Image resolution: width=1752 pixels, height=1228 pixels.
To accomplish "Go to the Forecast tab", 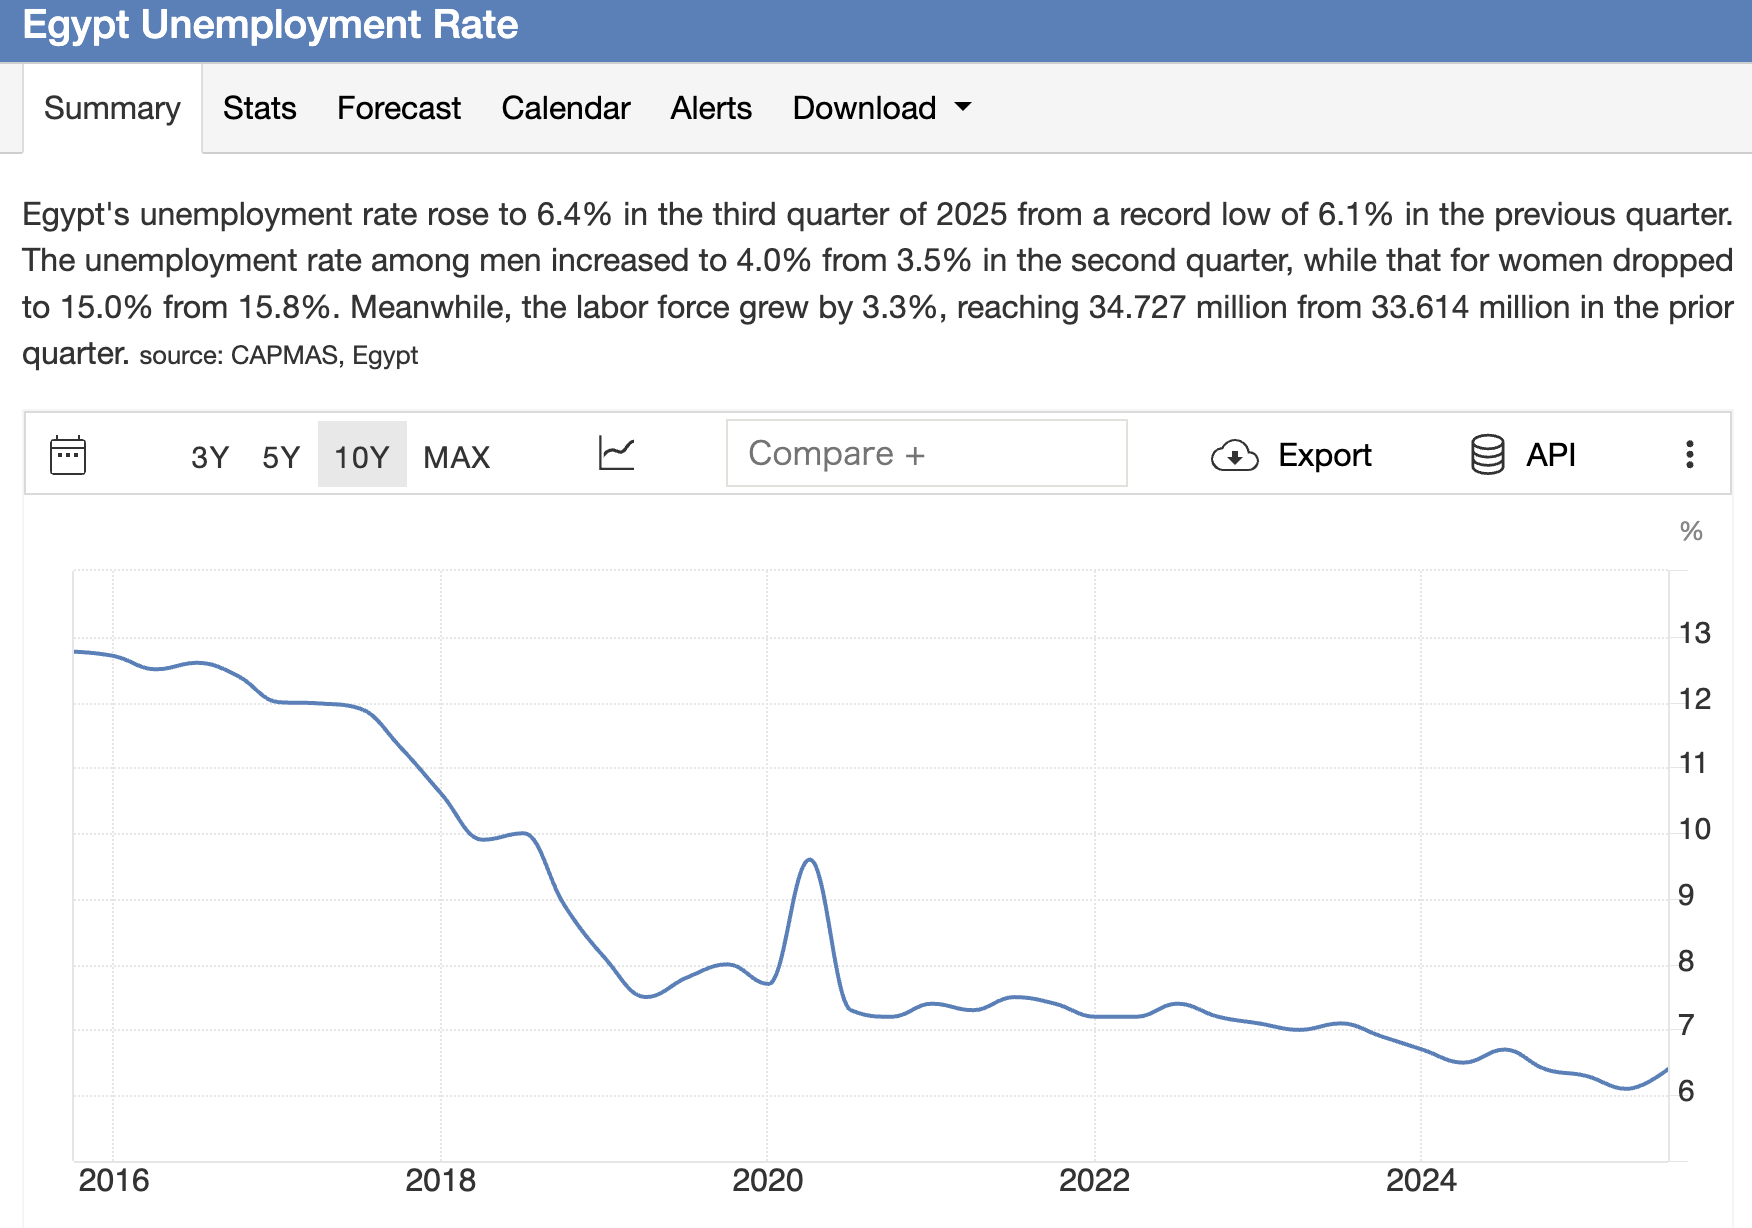I will [398, 108].
